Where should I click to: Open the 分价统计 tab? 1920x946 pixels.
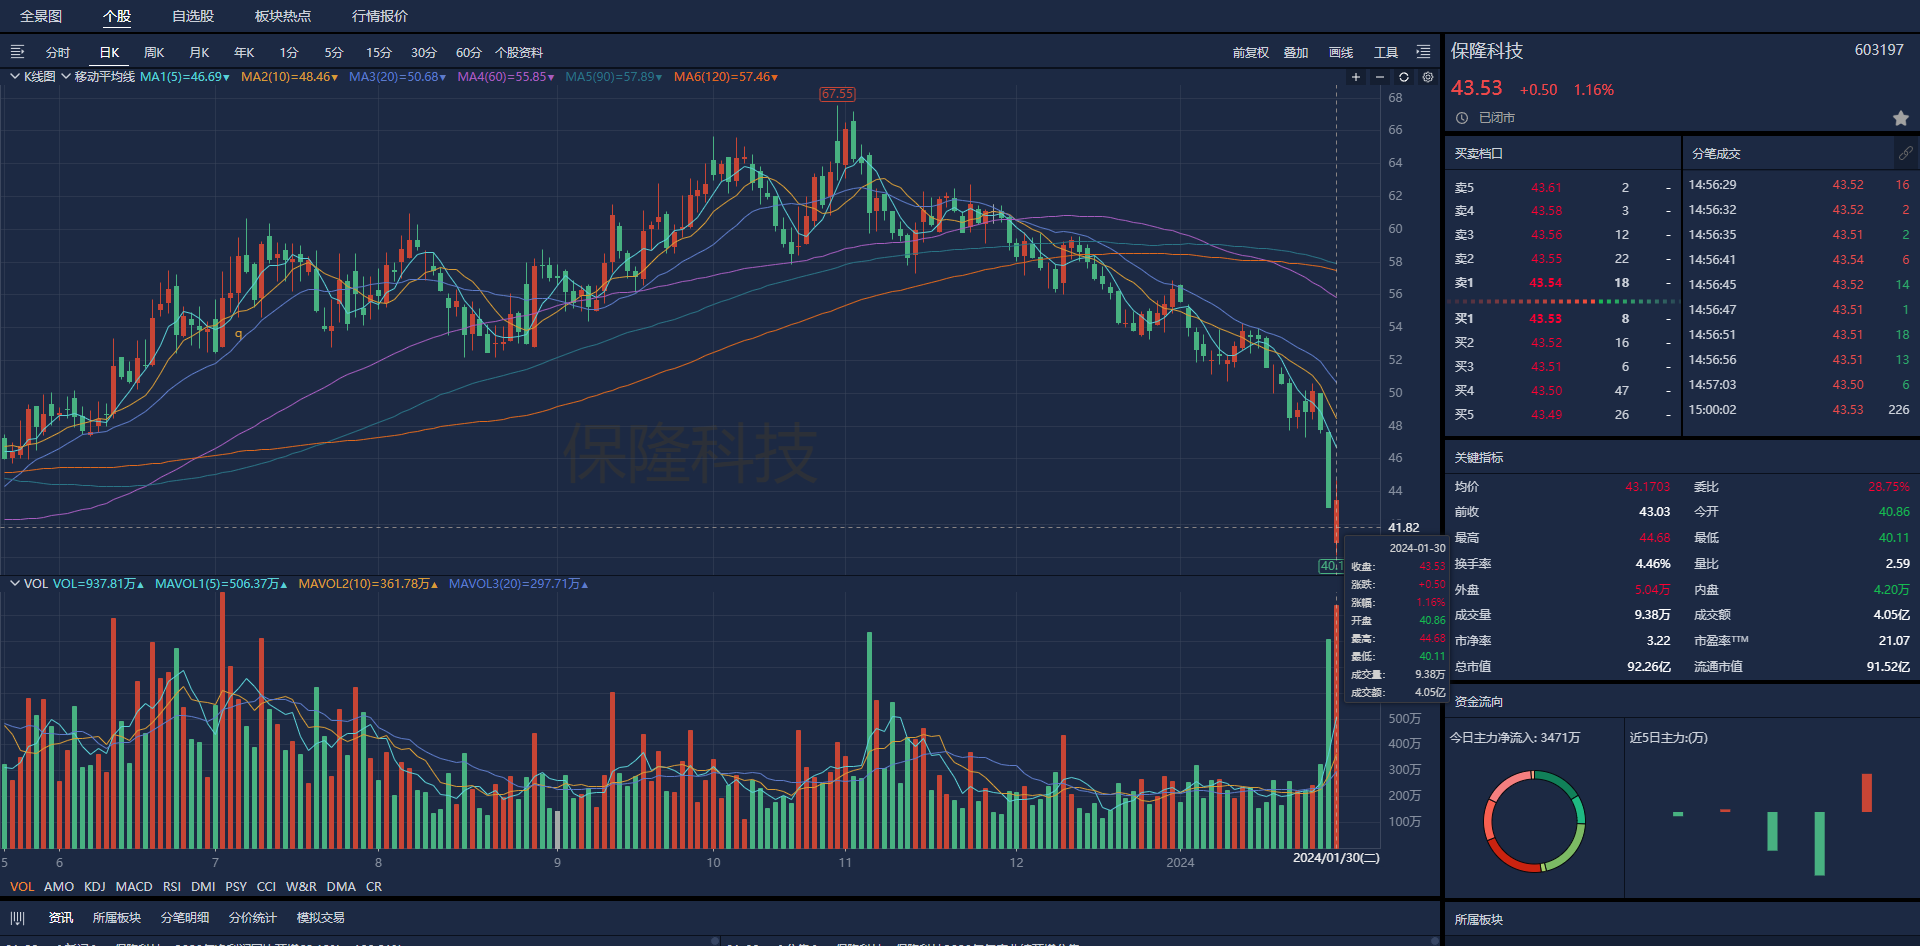(252, 918)
